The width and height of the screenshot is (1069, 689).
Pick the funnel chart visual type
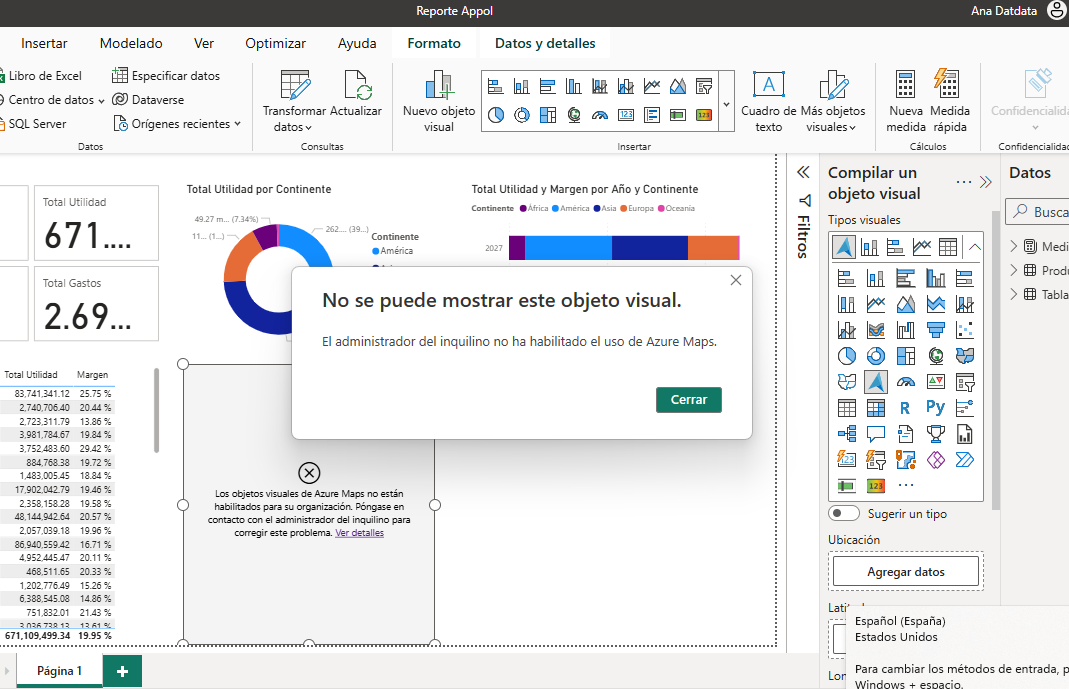coord(935,330)
